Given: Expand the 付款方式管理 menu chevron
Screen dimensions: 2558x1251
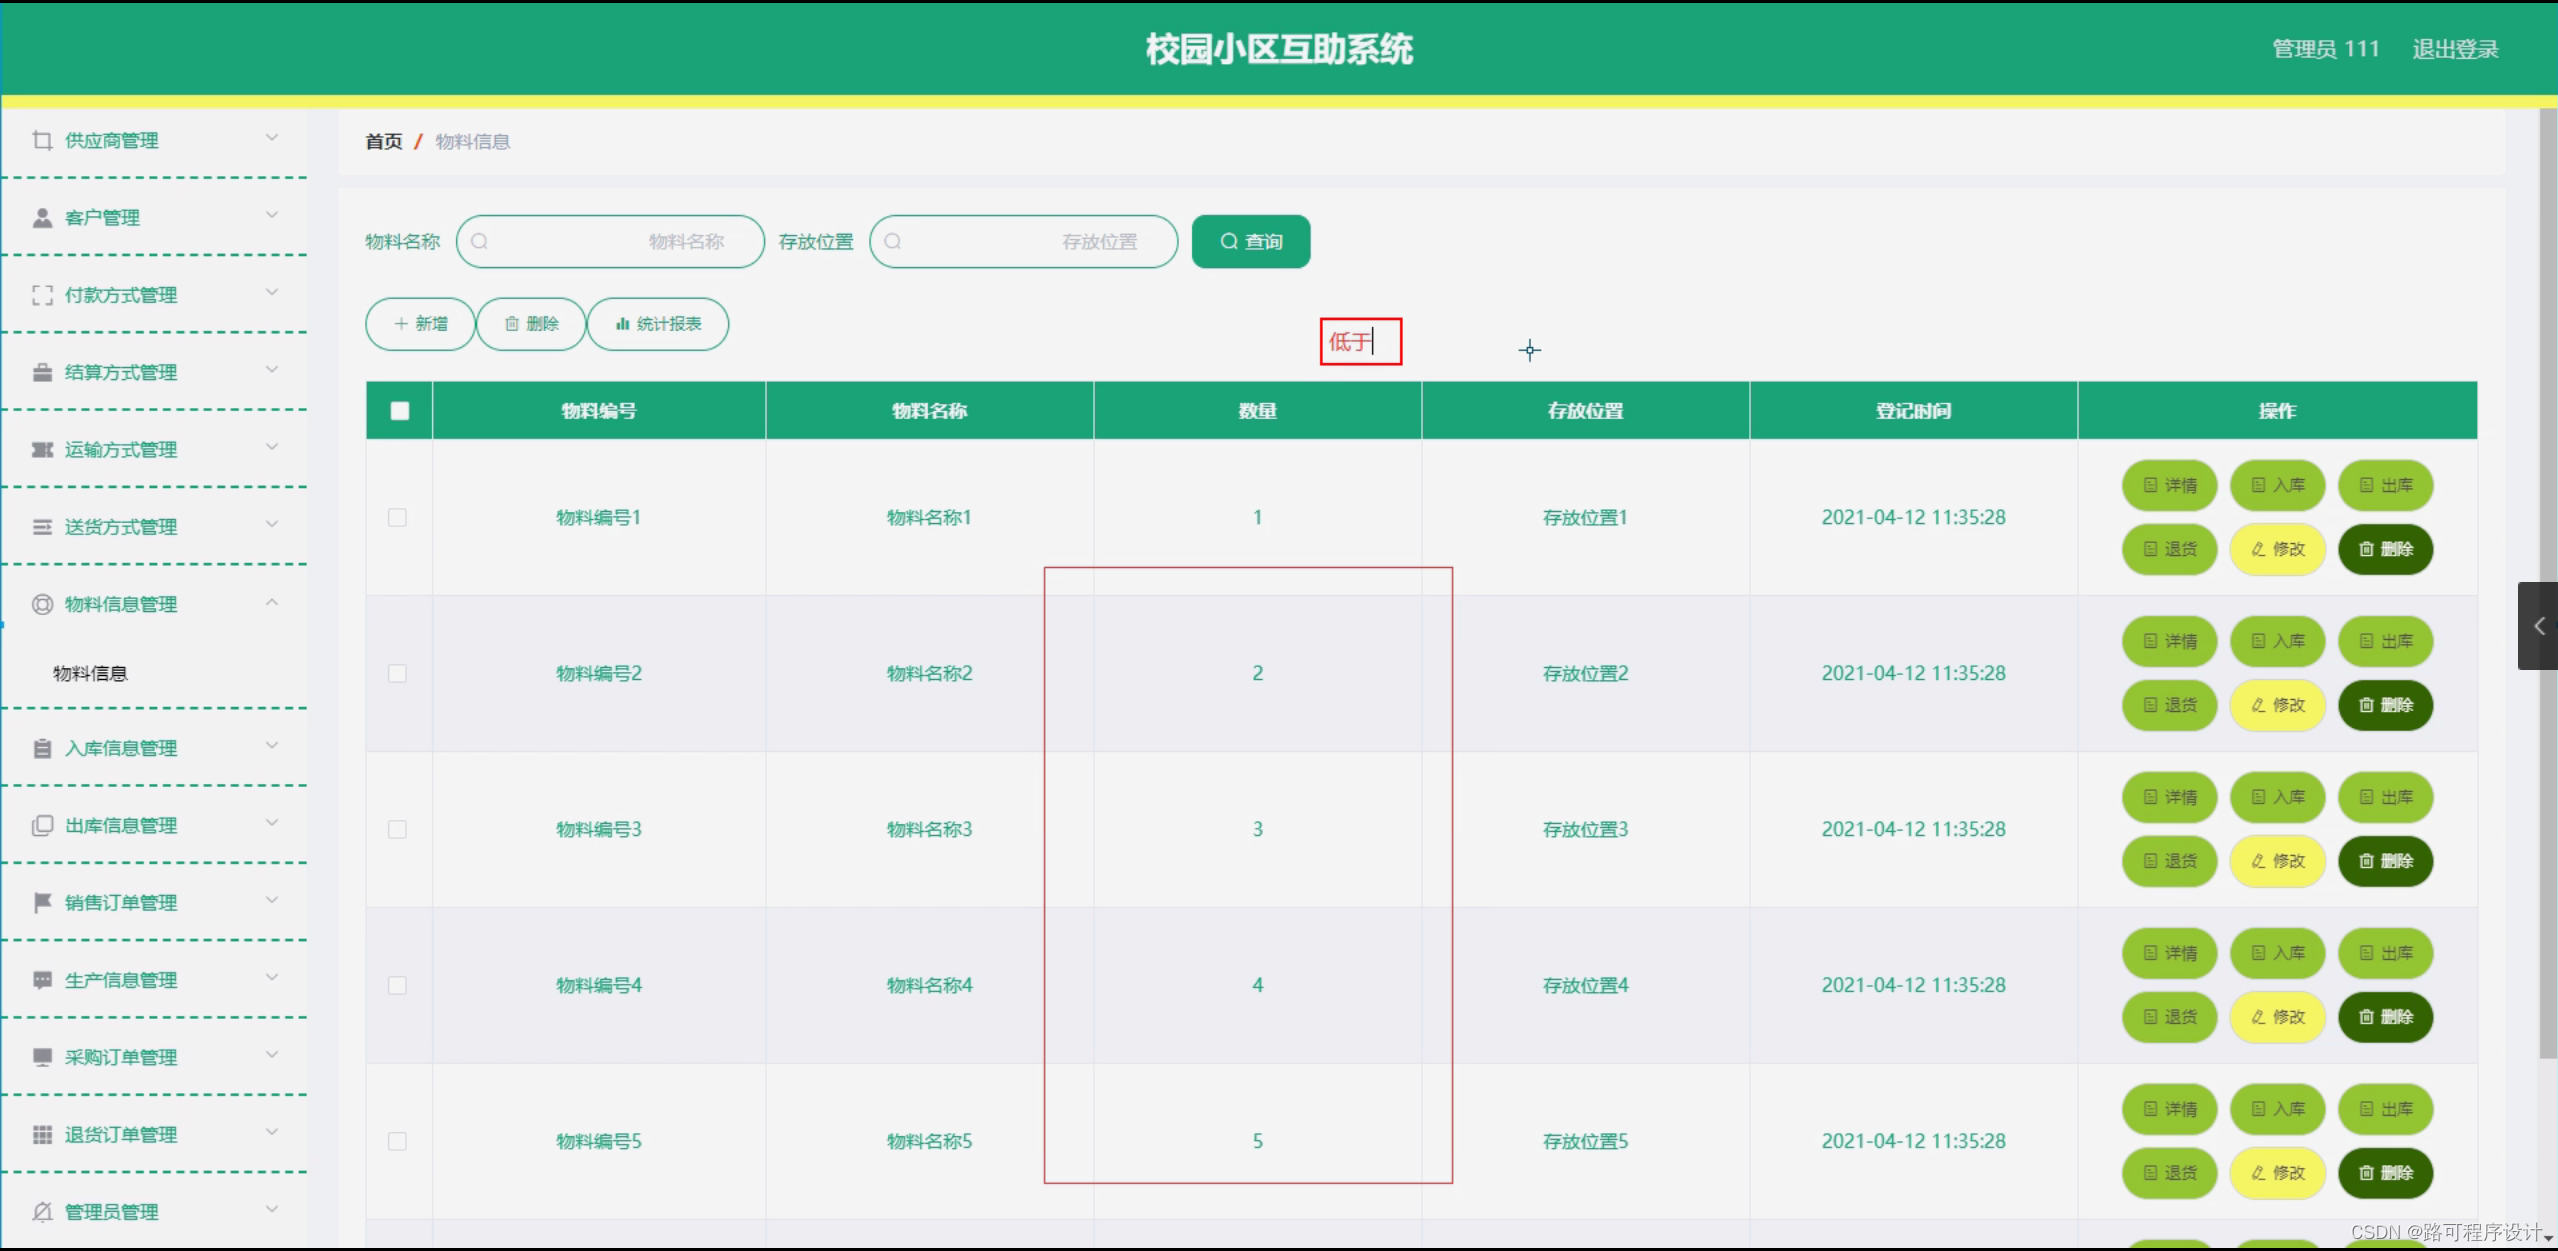Looking at the screenshot, I should [272, 292].
